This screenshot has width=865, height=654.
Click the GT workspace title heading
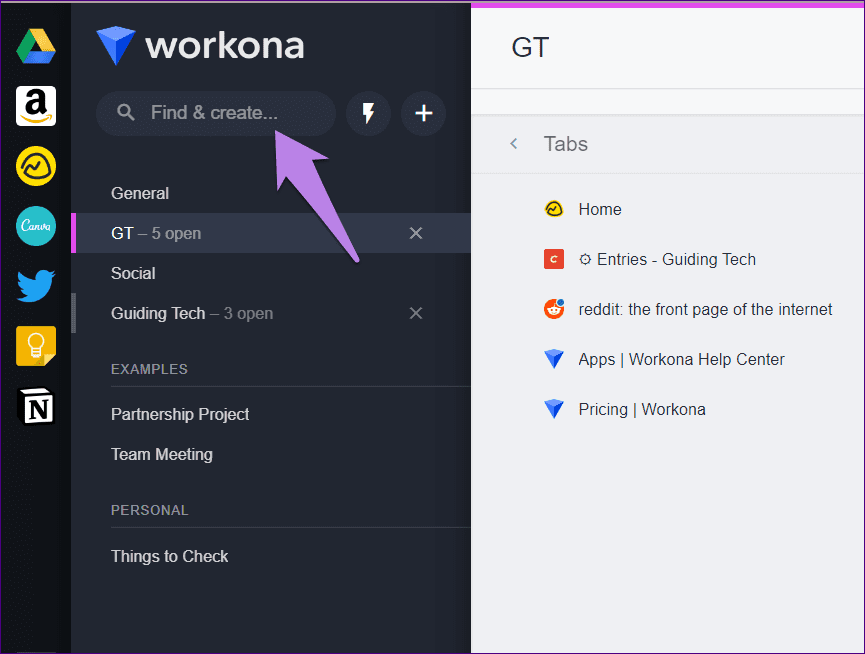coord(530,47)
